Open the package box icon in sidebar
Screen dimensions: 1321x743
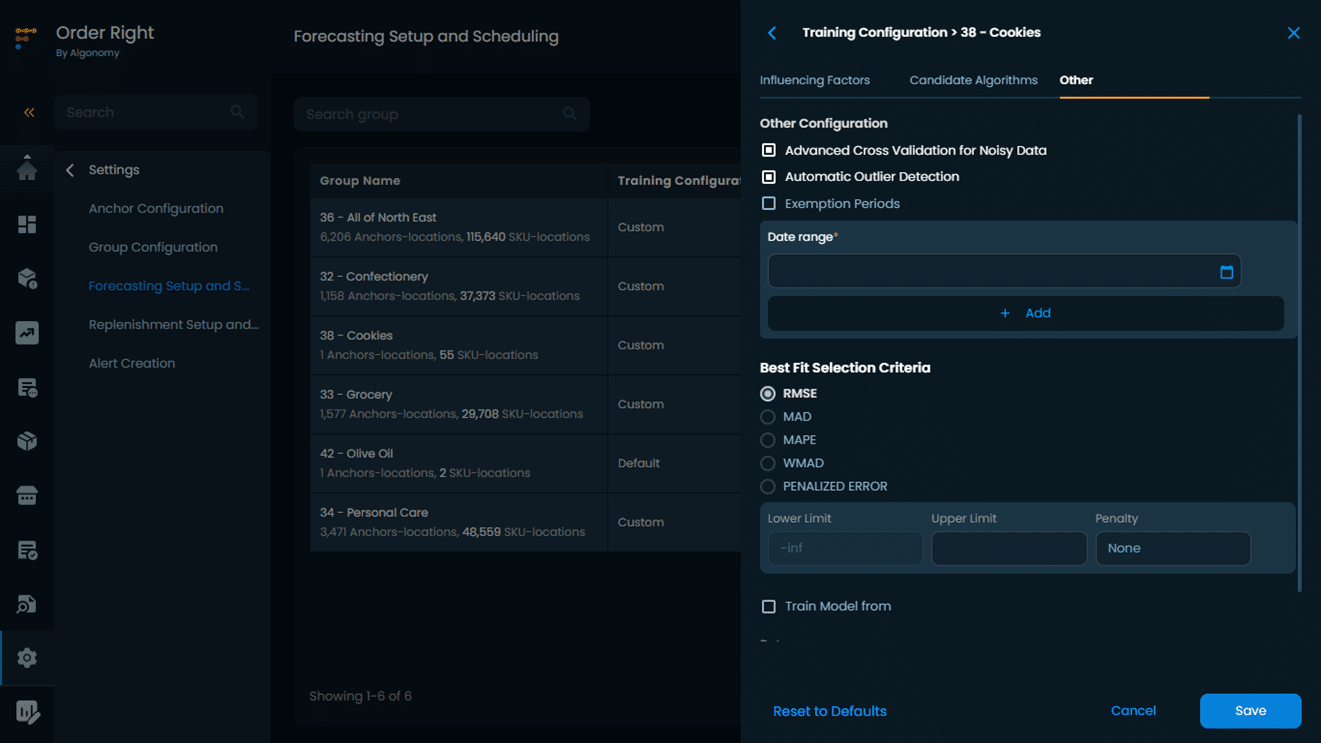[x=27, y=441]
